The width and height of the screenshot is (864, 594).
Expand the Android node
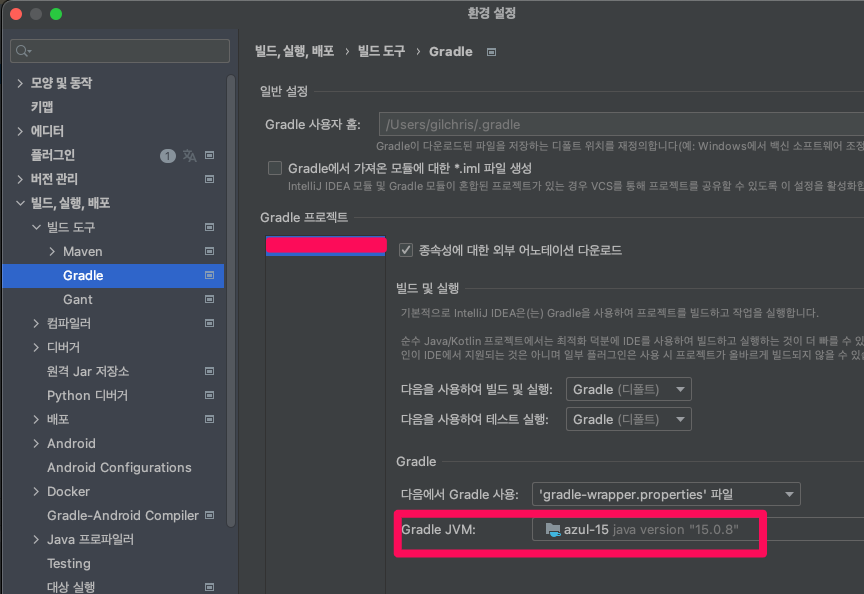click(x=36, y=443)
